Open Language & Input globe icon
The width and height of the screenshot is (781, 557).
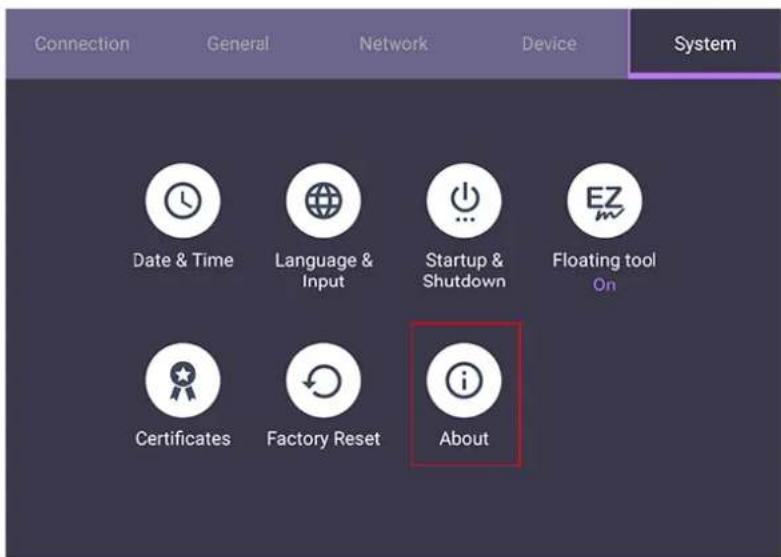[x=323, y=201]
